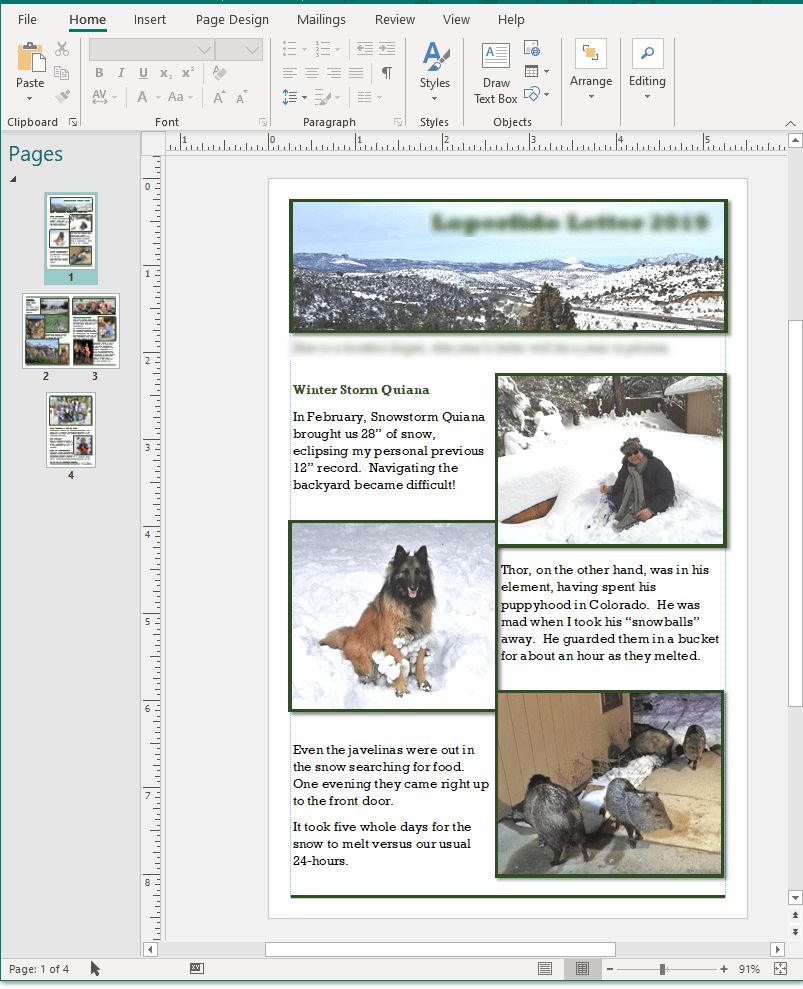This screenshot has width=803, height=989.
Task: Open the Page Design tab
Action: pos(232,20)
